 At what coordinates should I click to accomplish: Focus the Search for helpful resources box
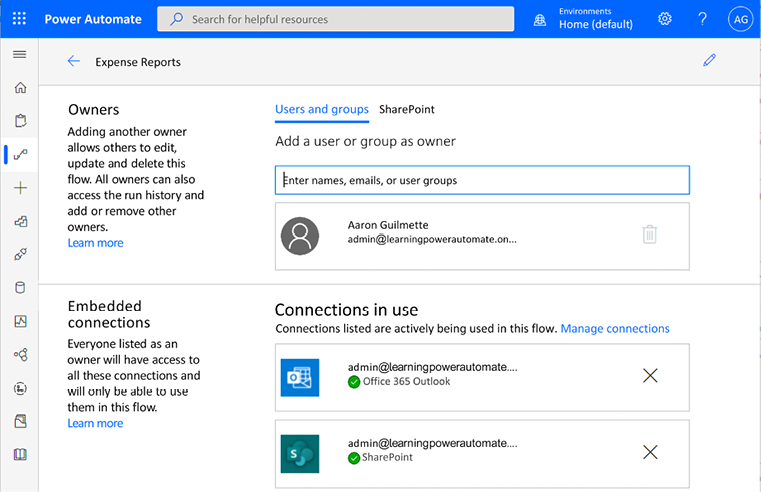(x=335, y=19)
